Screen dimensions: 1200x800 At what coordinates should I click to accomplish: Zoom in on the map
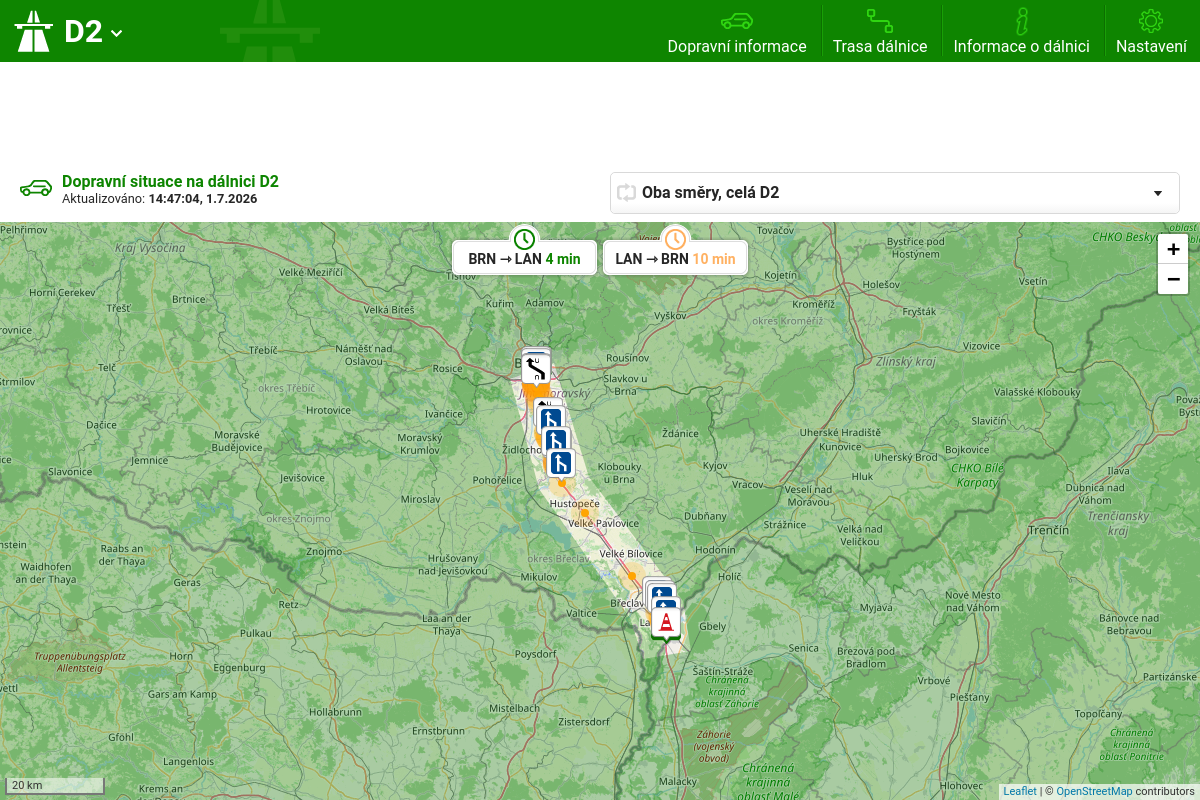[x=1173, y=249]
